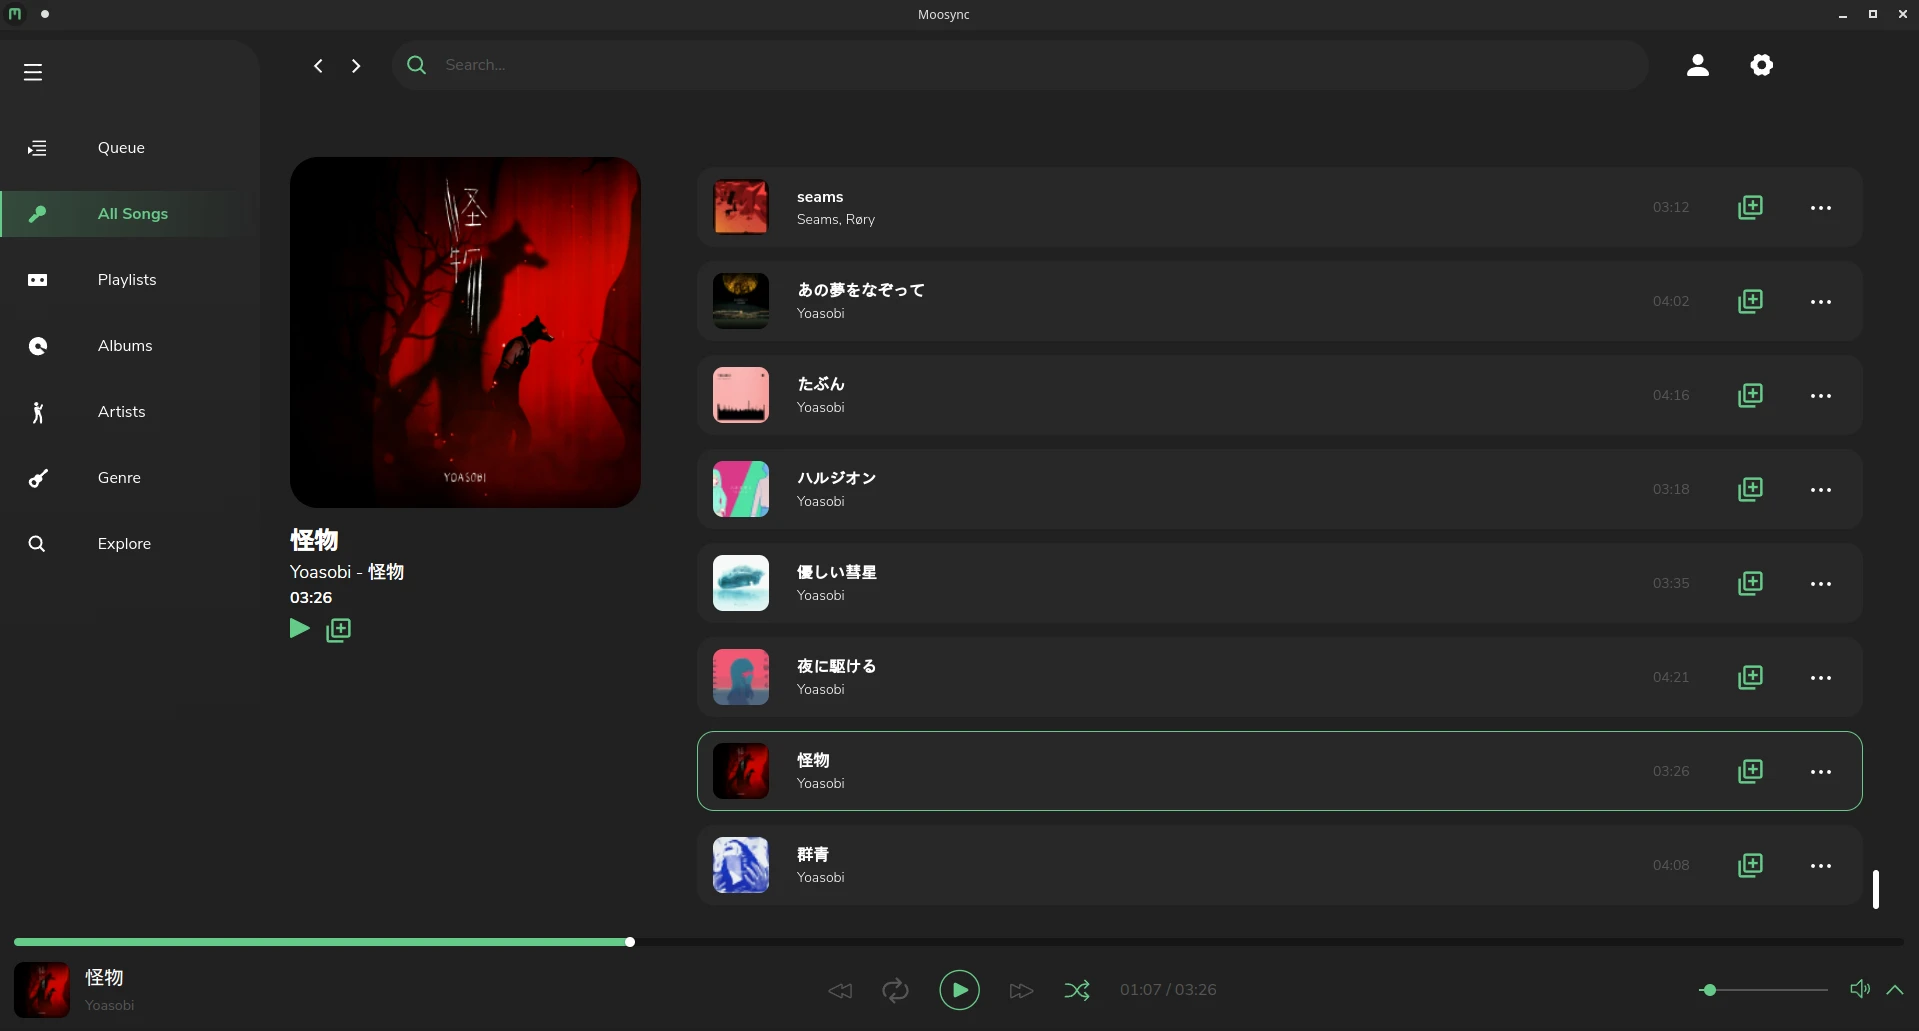1919x1031 pixels.
Task: Go back with the left arrow
Action: (x=318, y=66)
